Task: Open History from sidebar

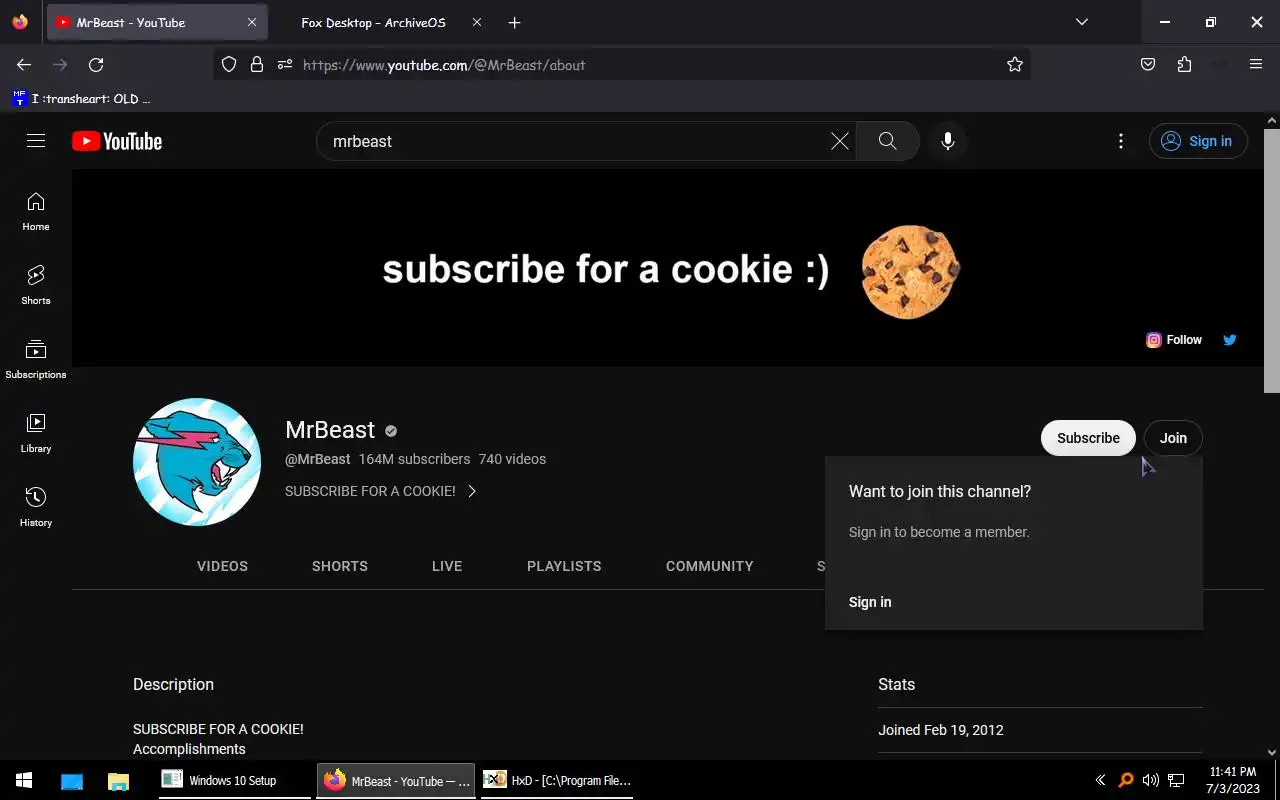Action: click(36, 507)
